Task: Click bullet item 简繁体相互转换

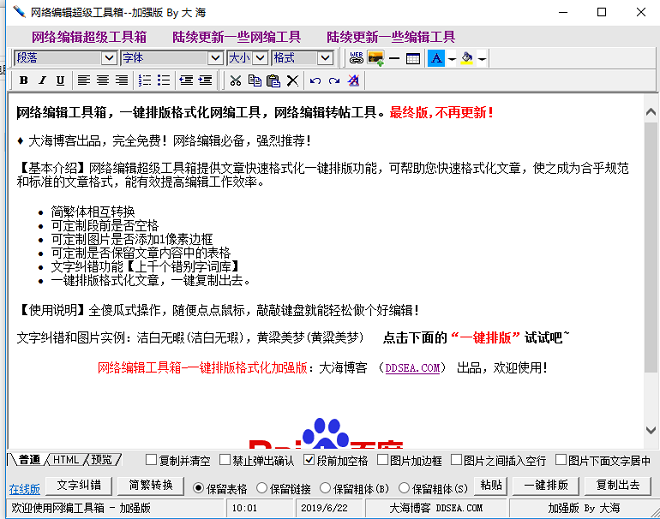Action: click(93, 211)
